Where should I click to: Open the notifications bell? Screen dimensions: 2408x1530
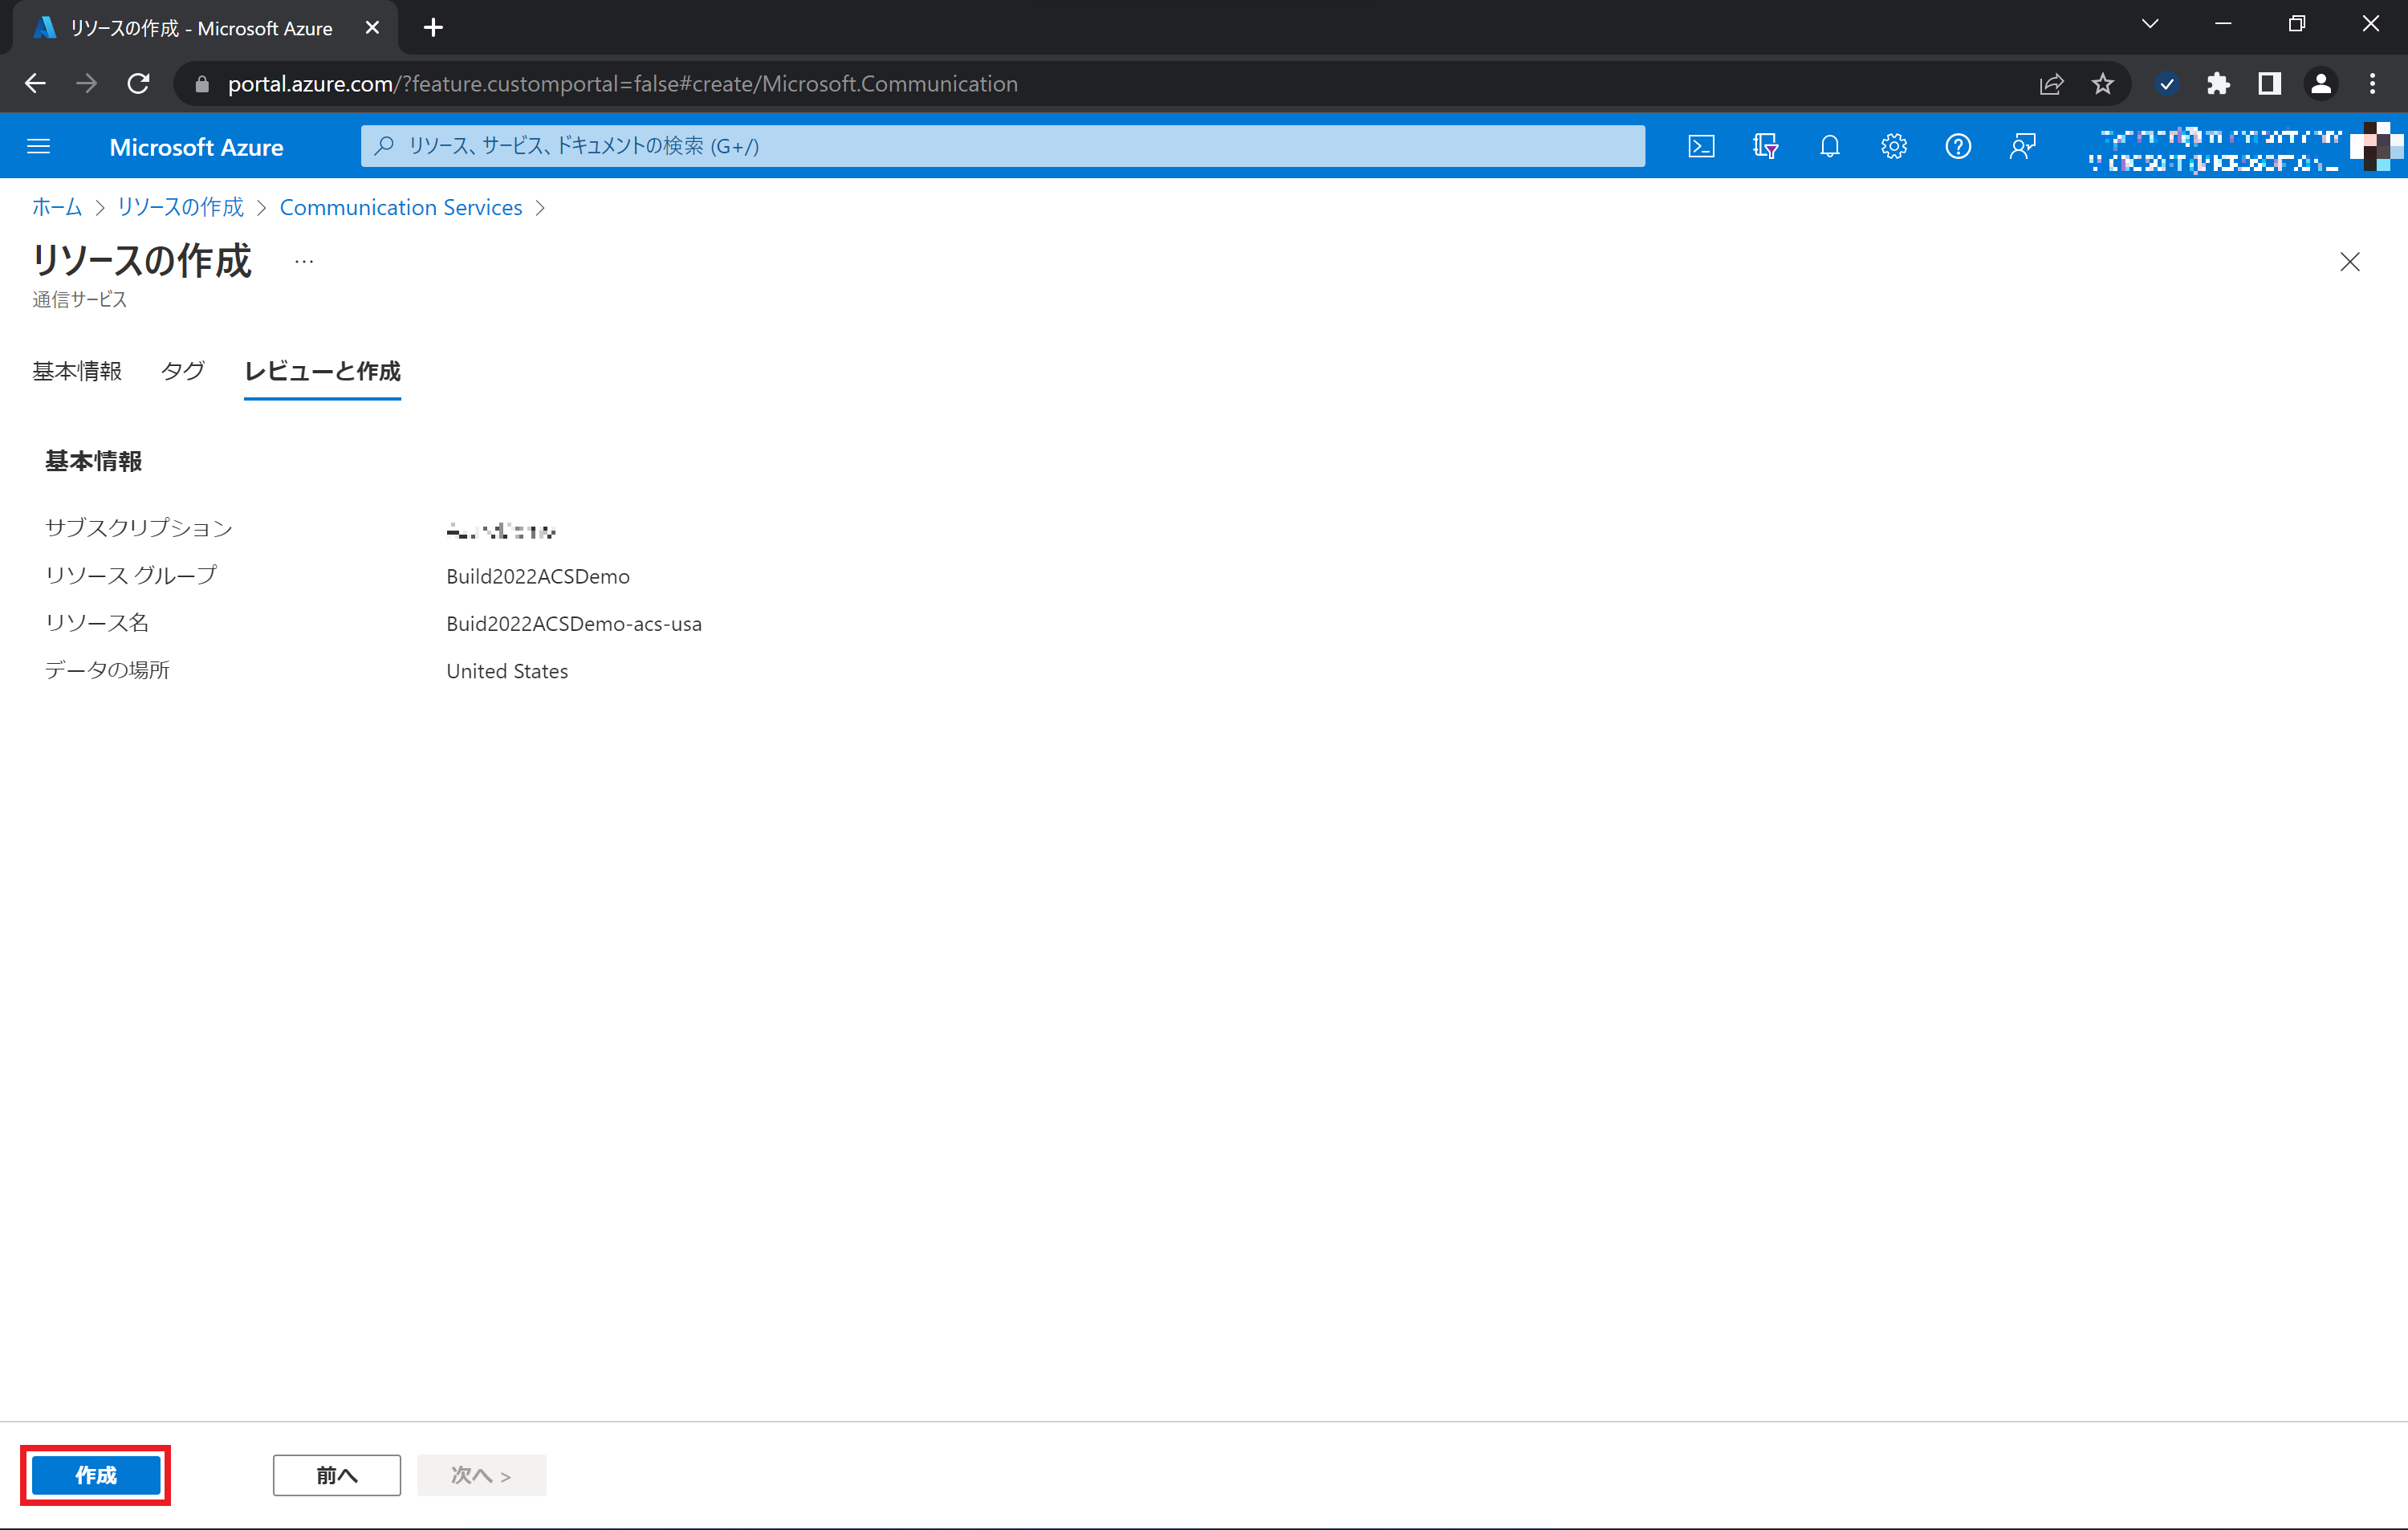pos(1830,146)
